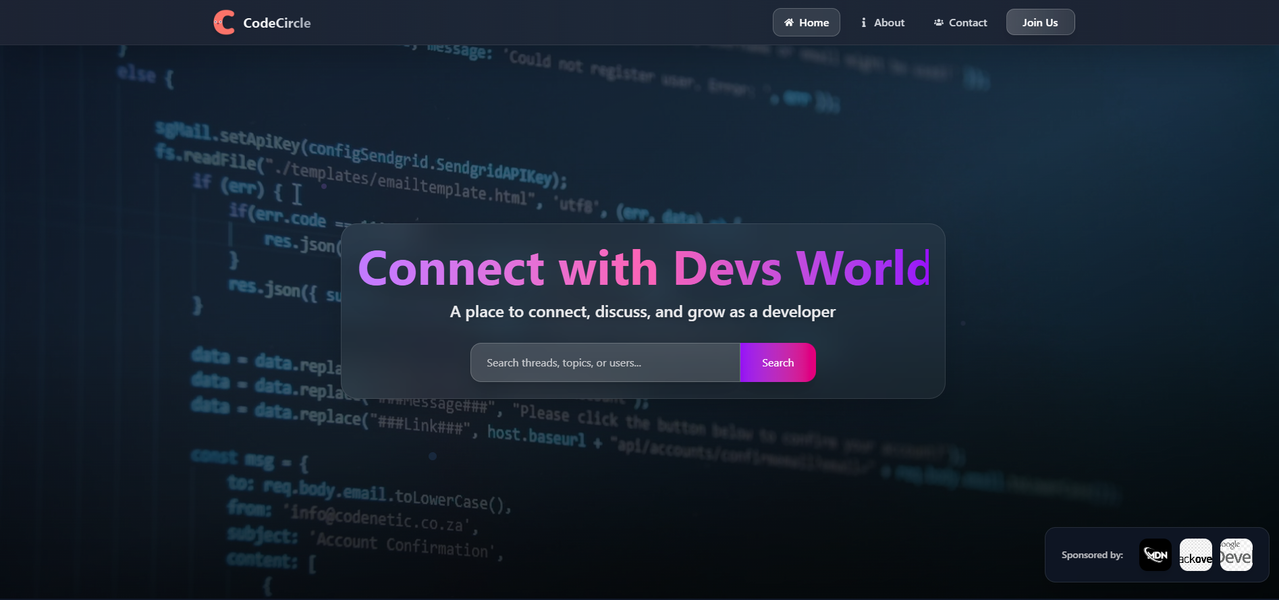Focus the search threads, topics, or users field

pos(605,362)
